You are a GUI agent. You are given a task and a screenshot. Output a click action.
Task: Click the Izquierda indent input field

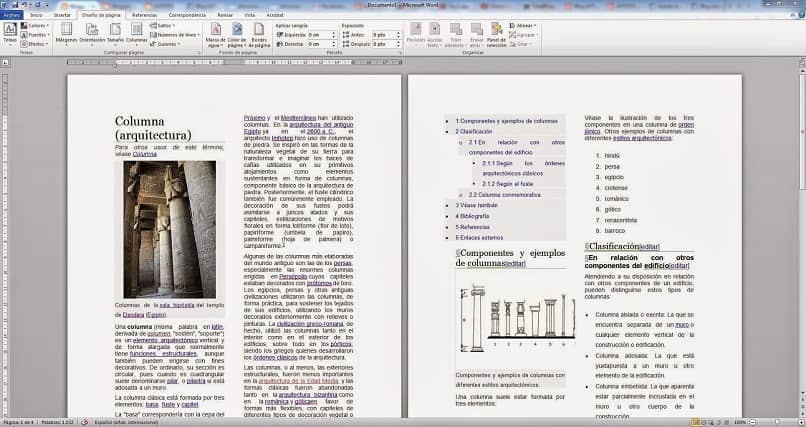point(321,35)
